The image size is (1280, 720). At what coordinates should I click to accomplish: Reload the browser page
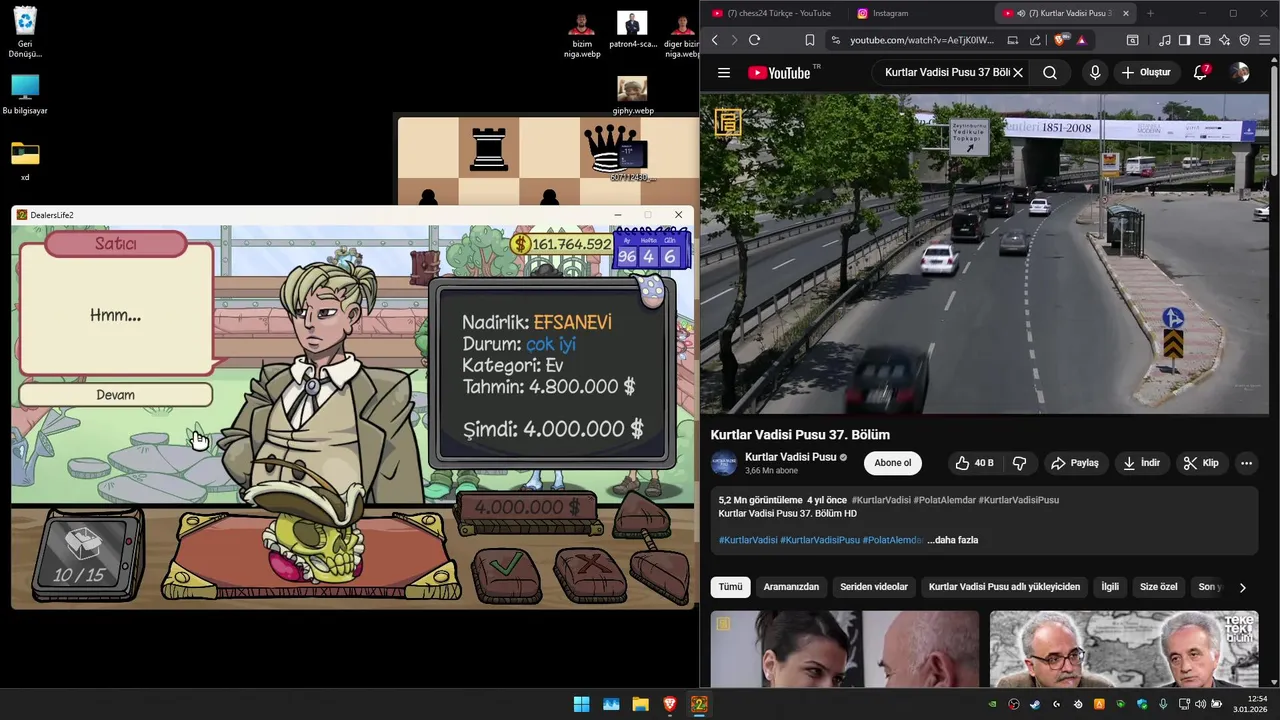pyautogui.click(x=754, y=40)
